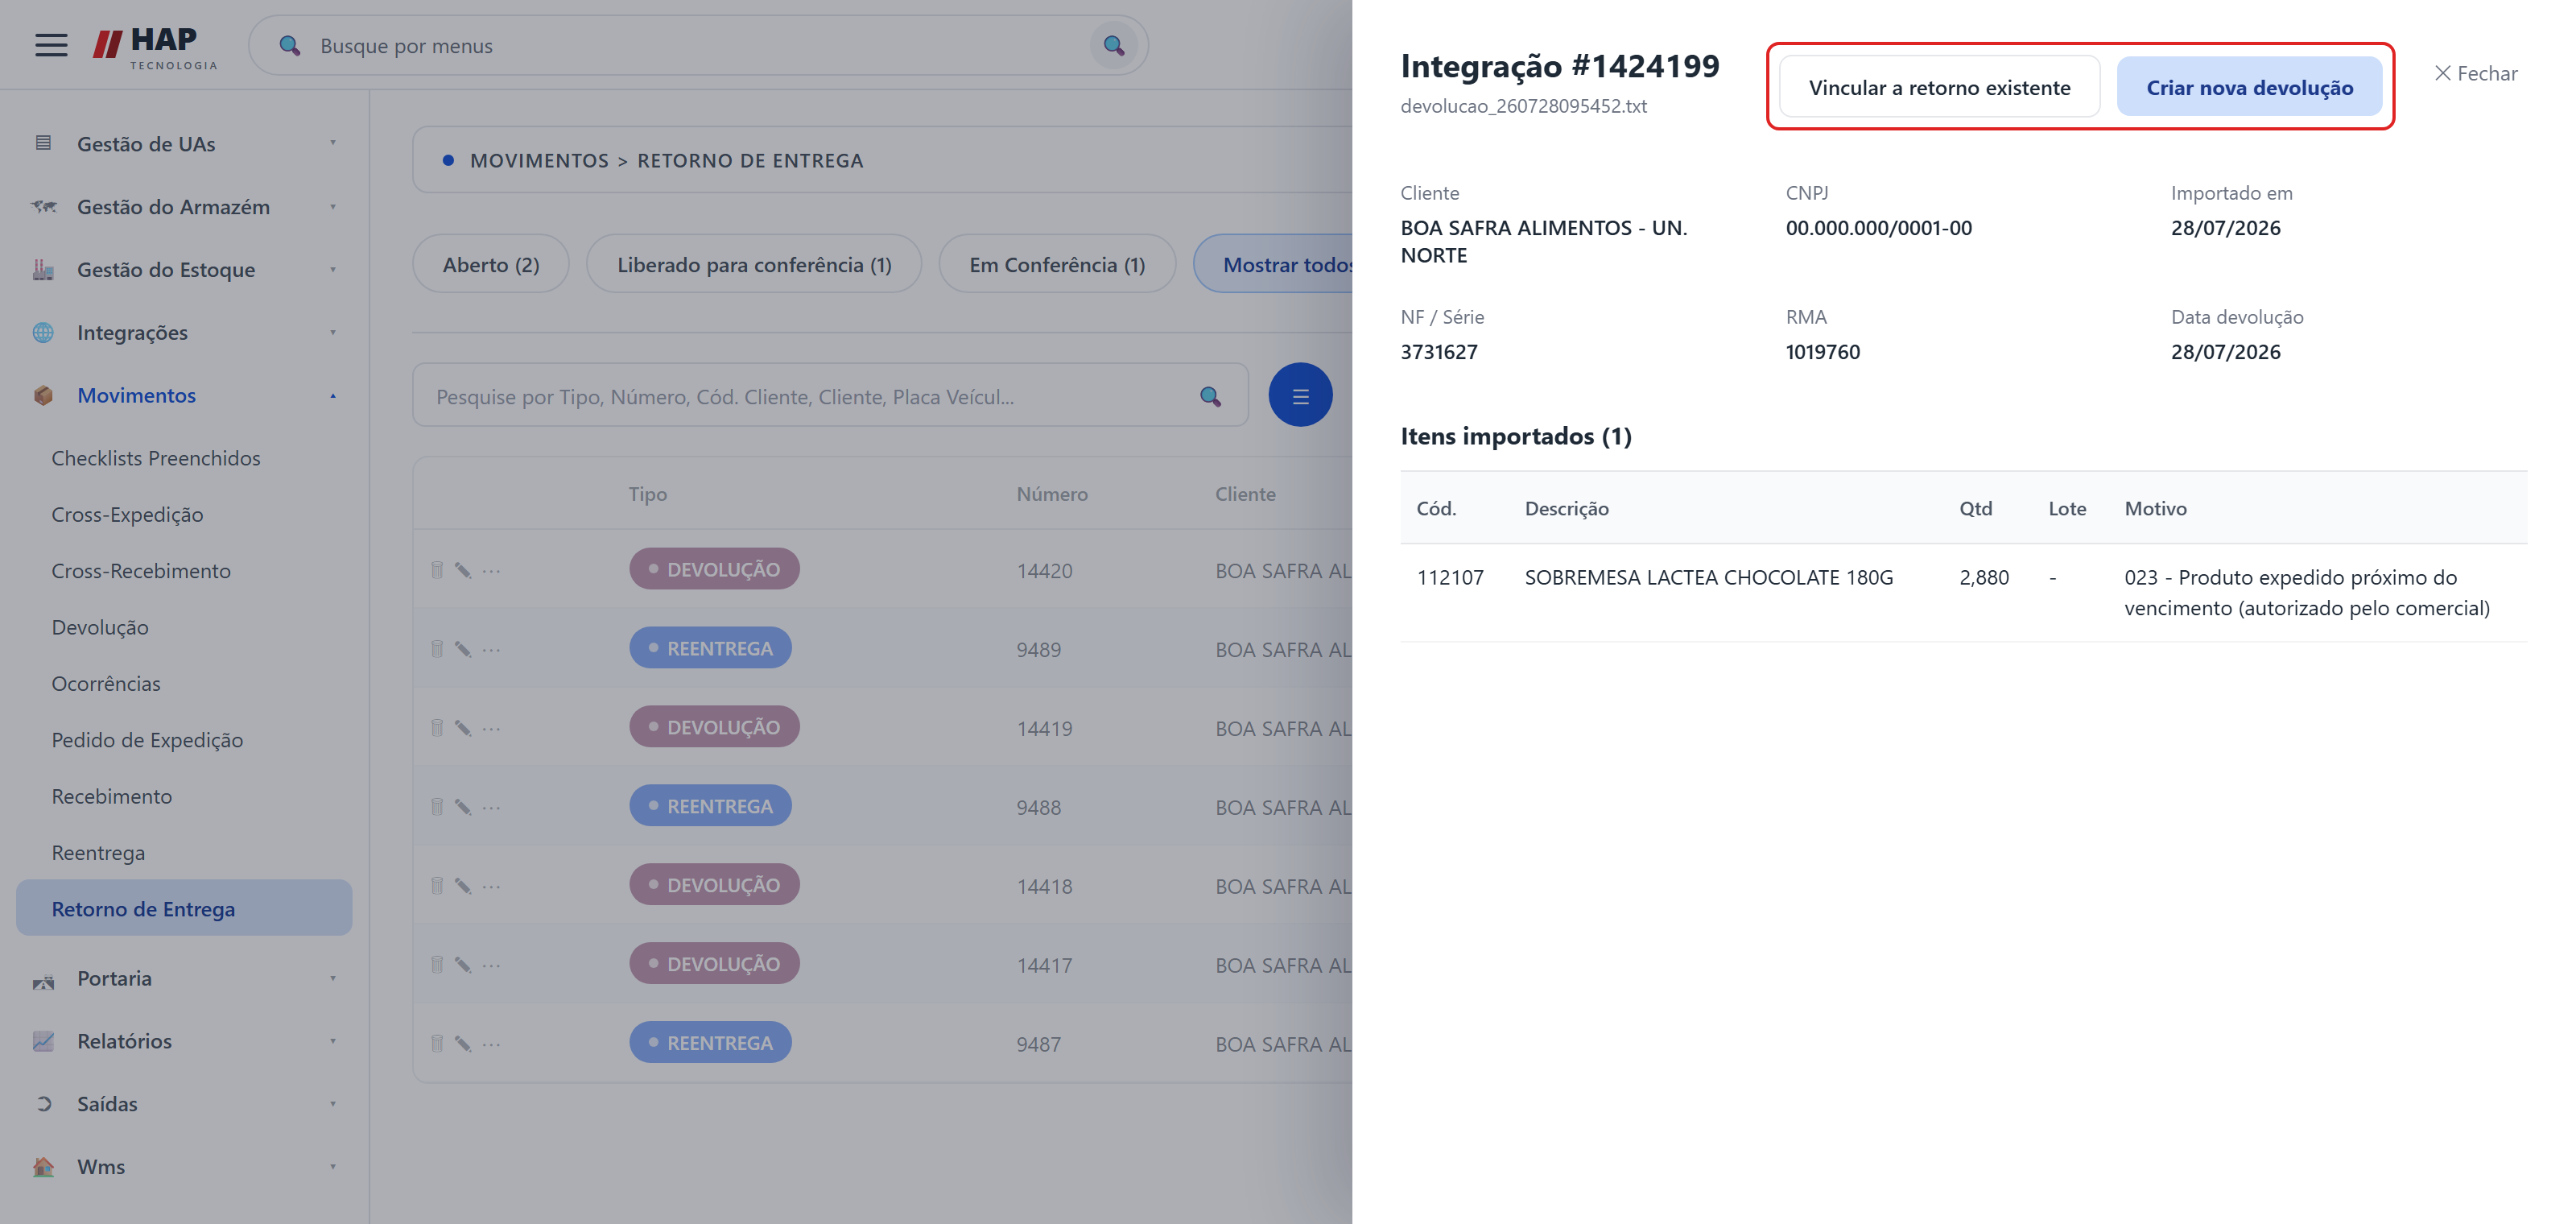Screen dimensions: 2576x1224
Task: Click the Tipo column header
Action: tap(647, 494)
